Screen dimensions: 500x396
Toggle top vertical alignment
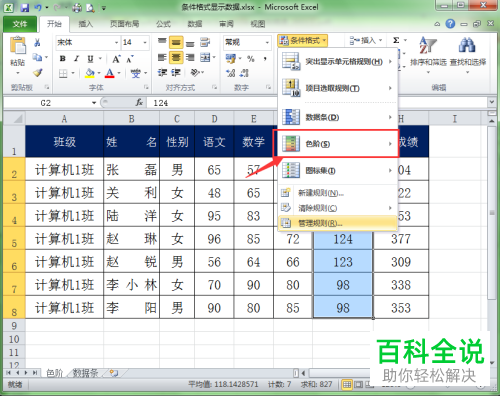162,41
